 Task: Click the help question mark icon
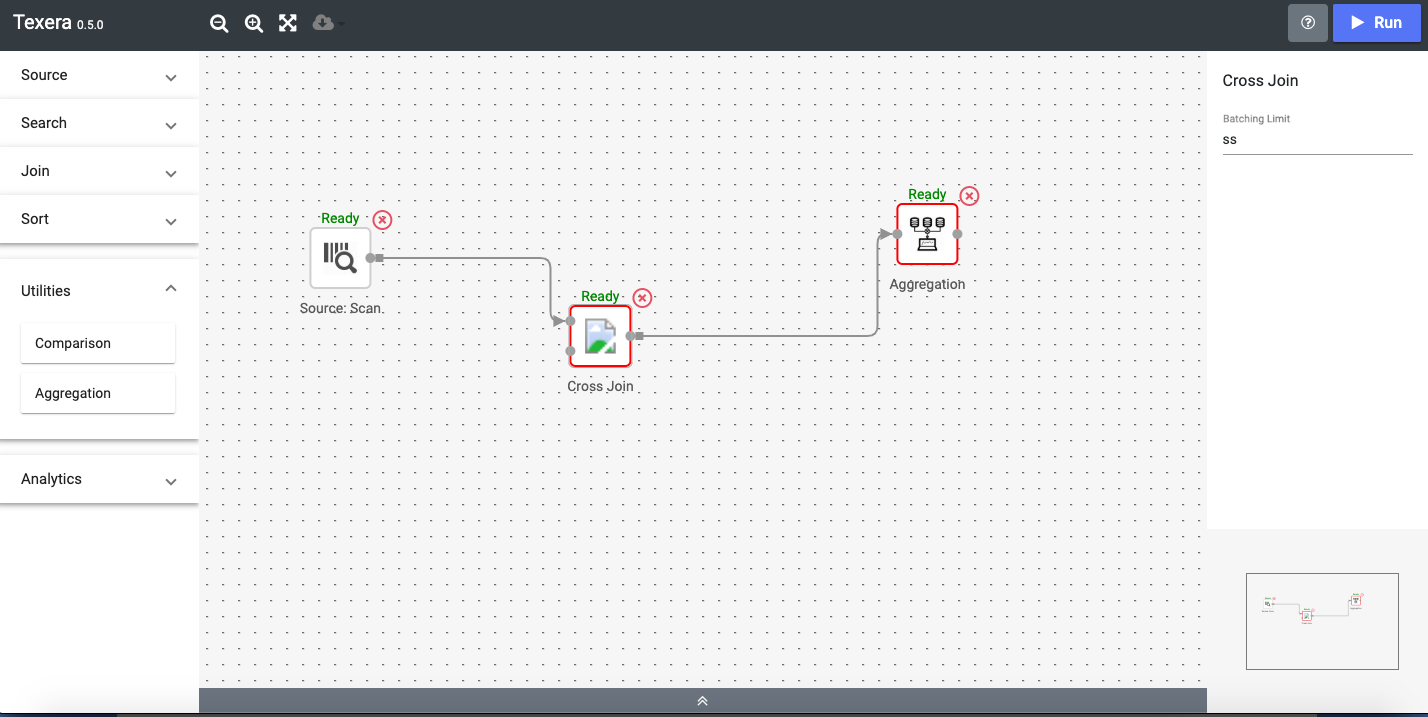[1307, 23]
